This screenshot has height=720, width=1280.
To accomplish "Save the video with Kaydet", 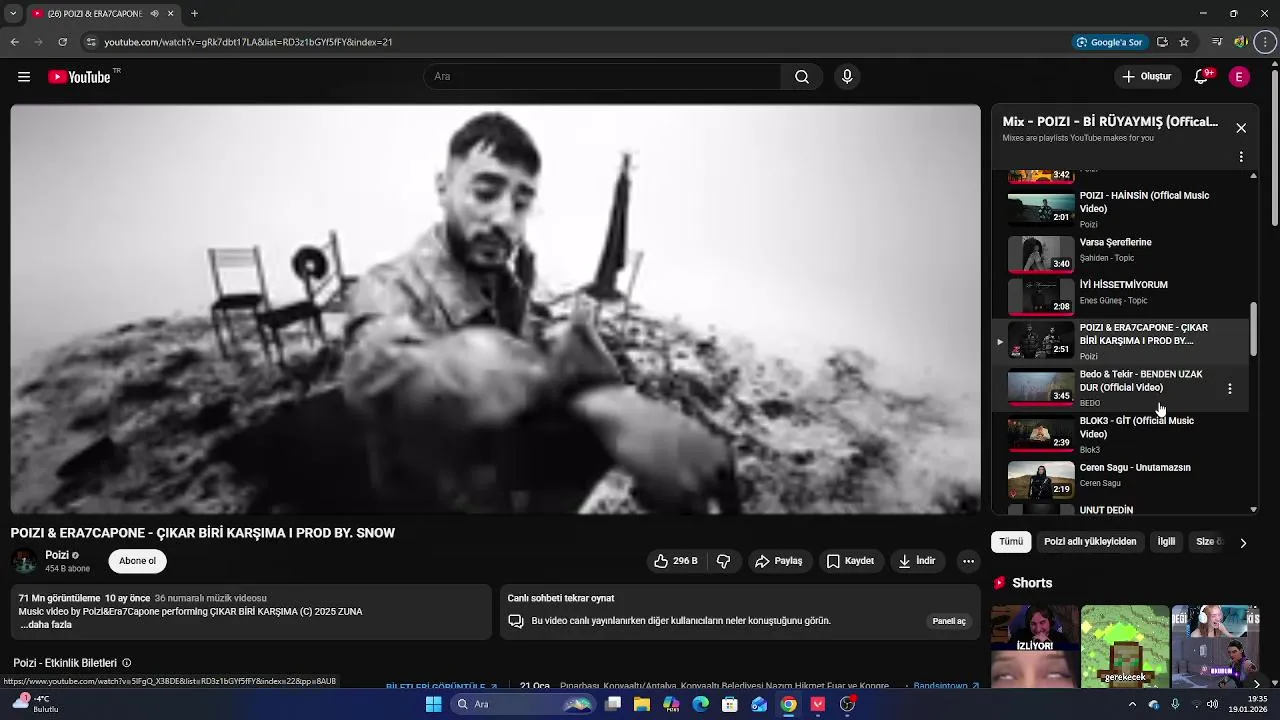I will point(850,561).
